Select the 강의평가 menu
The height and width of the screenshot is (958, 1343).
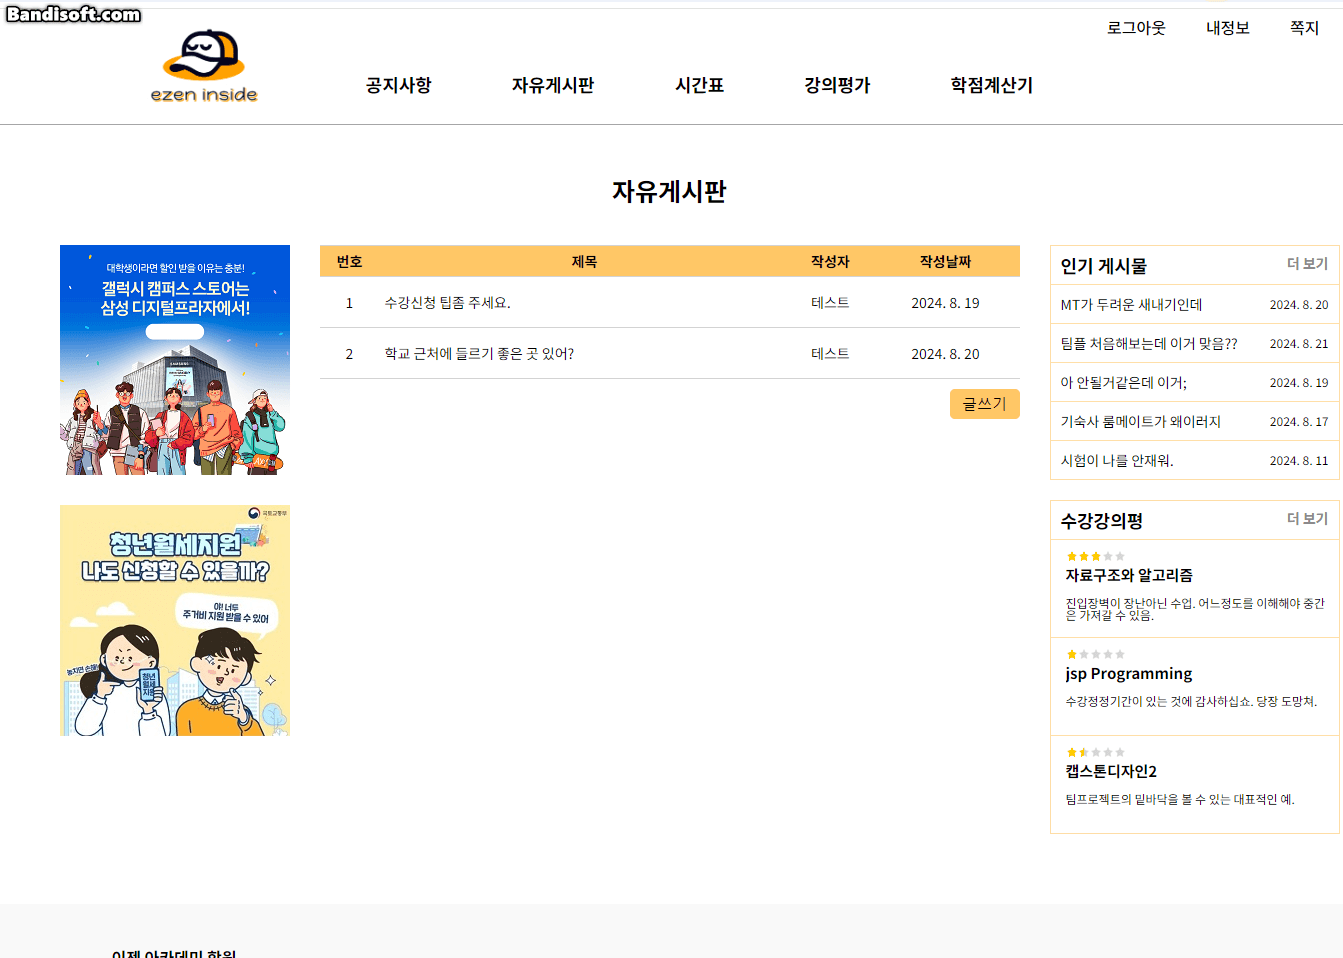838,85
